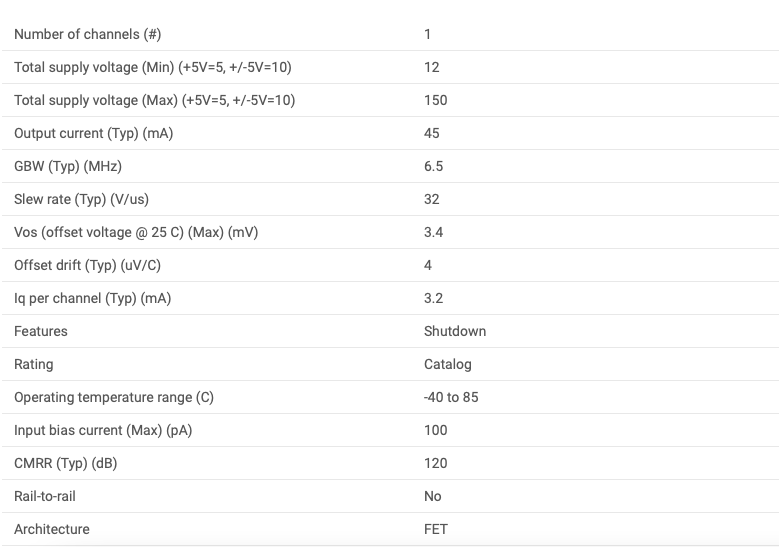779x547 pixels.
Task: Select the Slew rate (Typ) (V/us) label
Action: pos(81,199)
